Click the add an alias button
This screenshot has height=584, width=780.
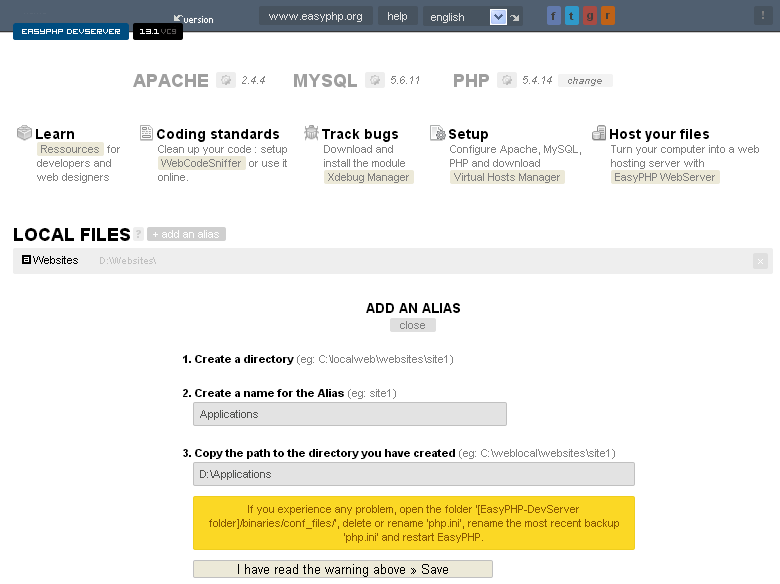pos(187,234)
